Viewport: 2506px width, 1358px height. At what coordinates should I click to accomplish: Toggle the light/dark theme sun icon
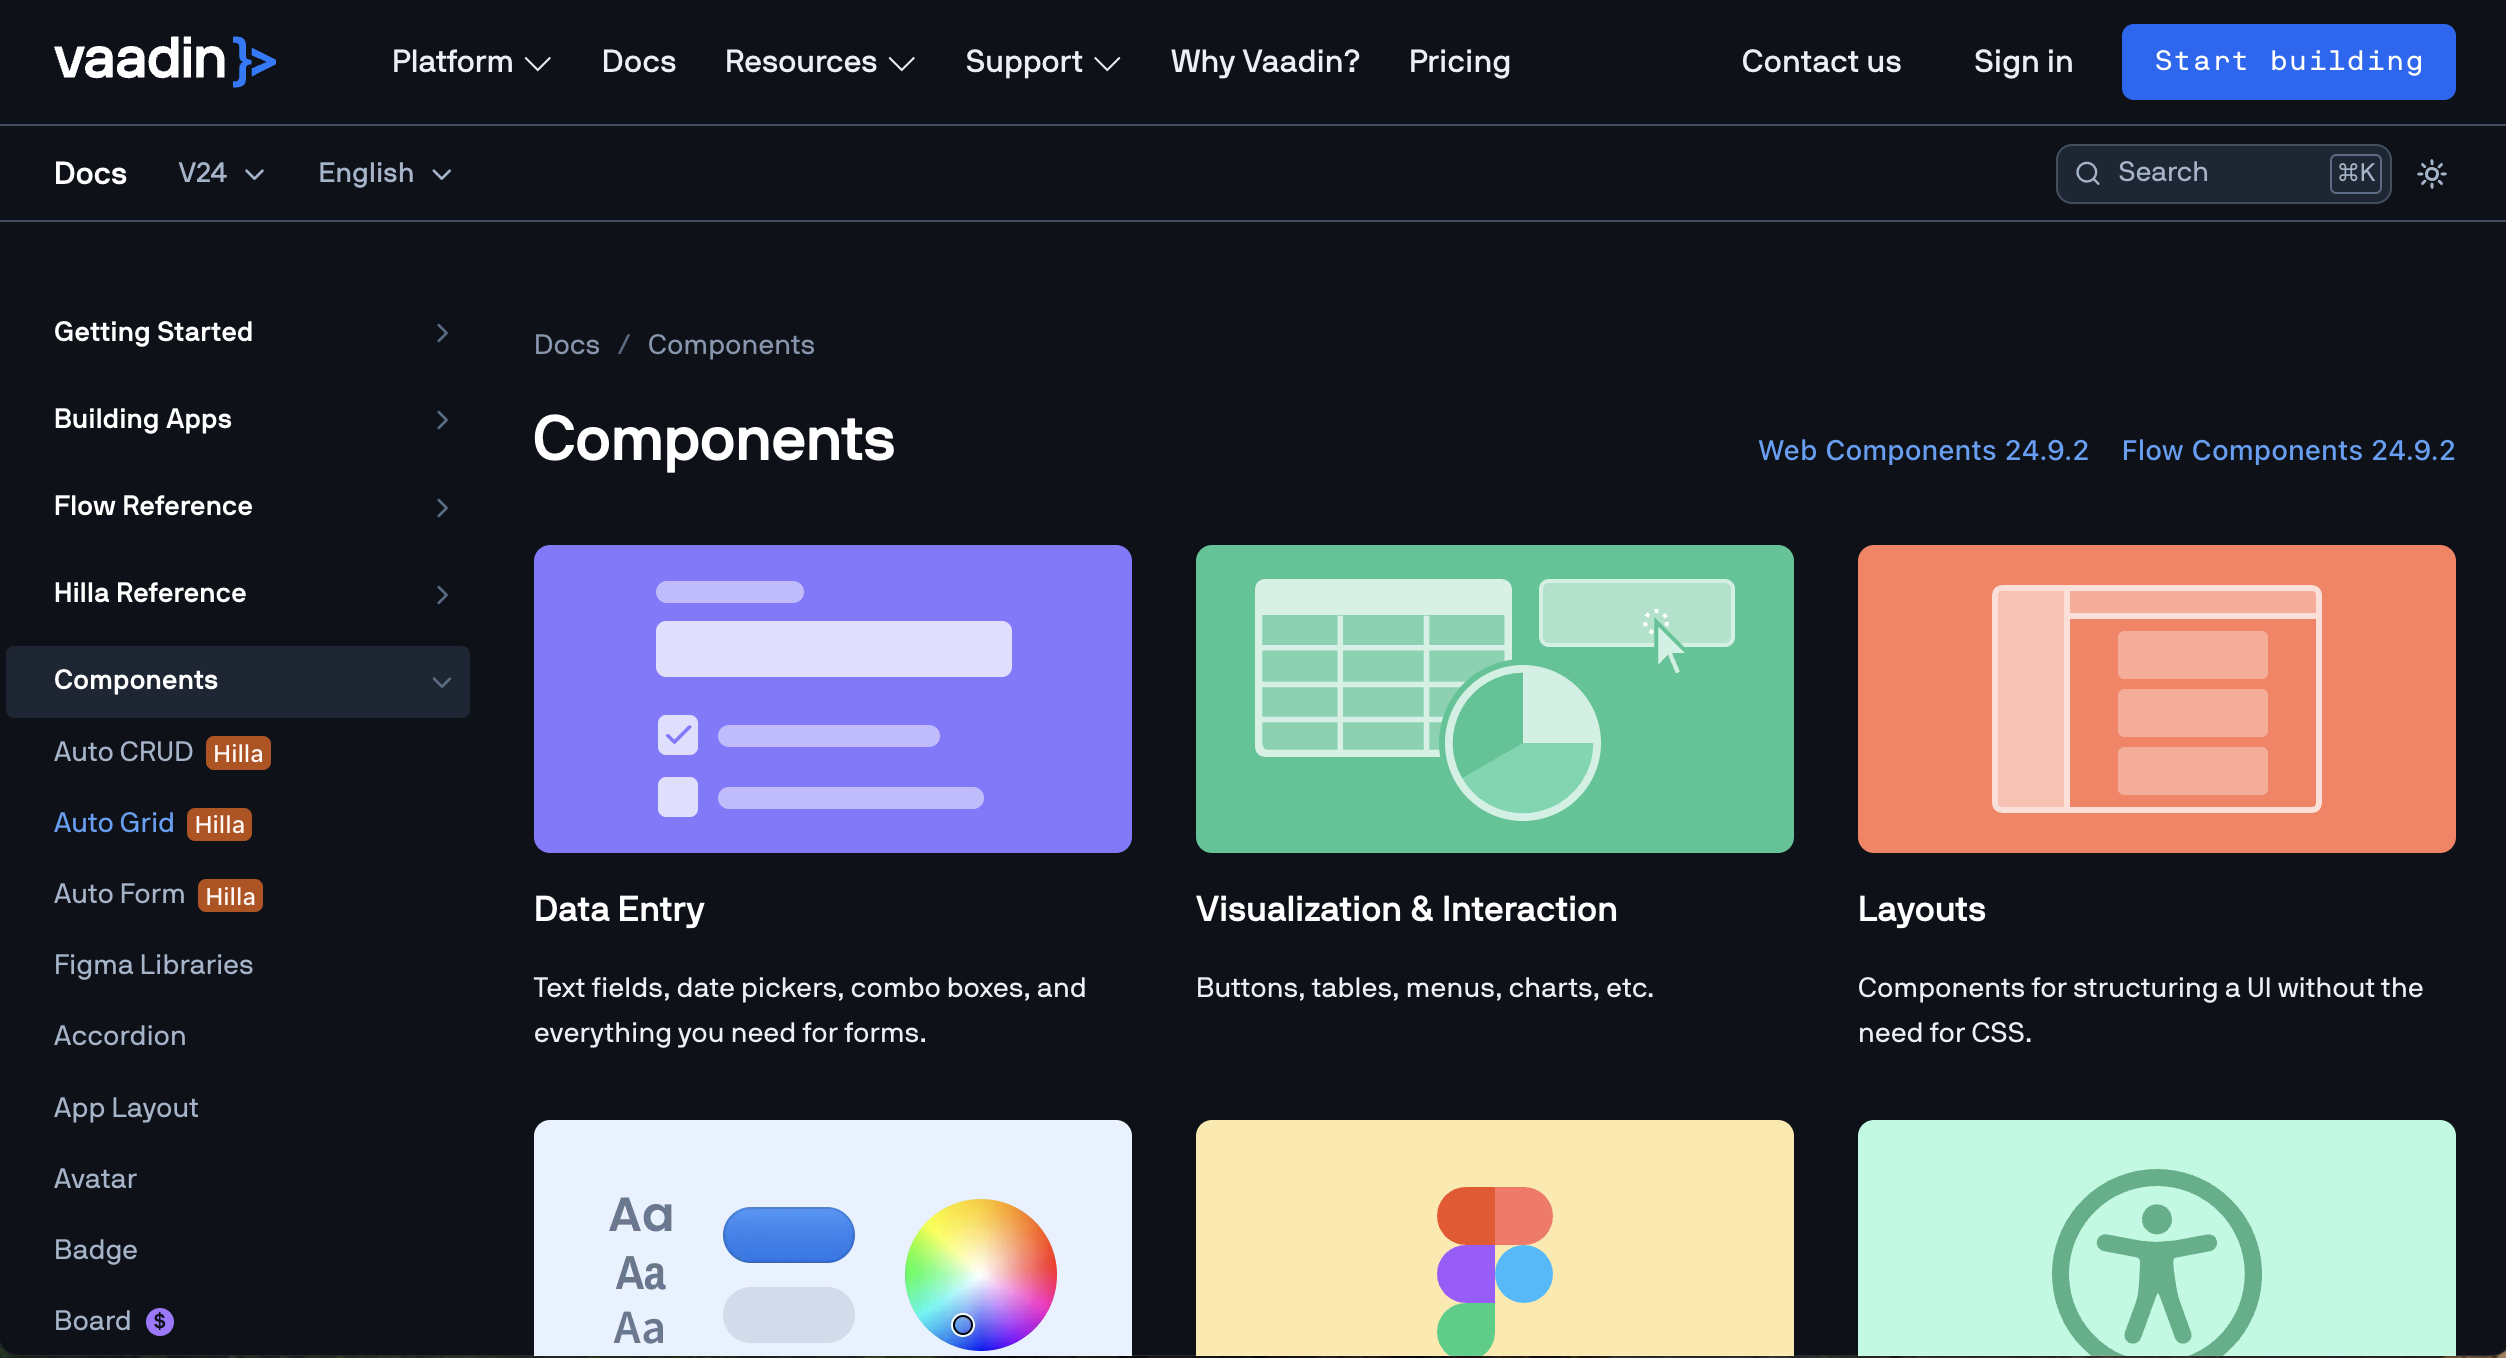coord(2431,174)
